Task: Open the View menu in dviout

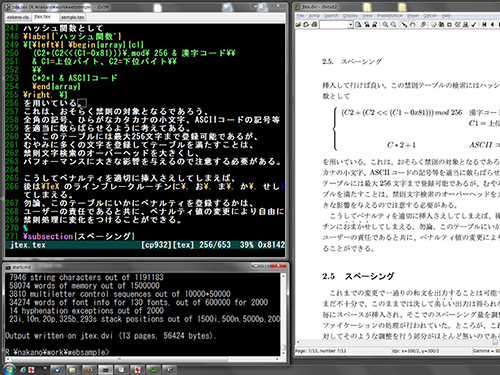Action: pos(367,16)
